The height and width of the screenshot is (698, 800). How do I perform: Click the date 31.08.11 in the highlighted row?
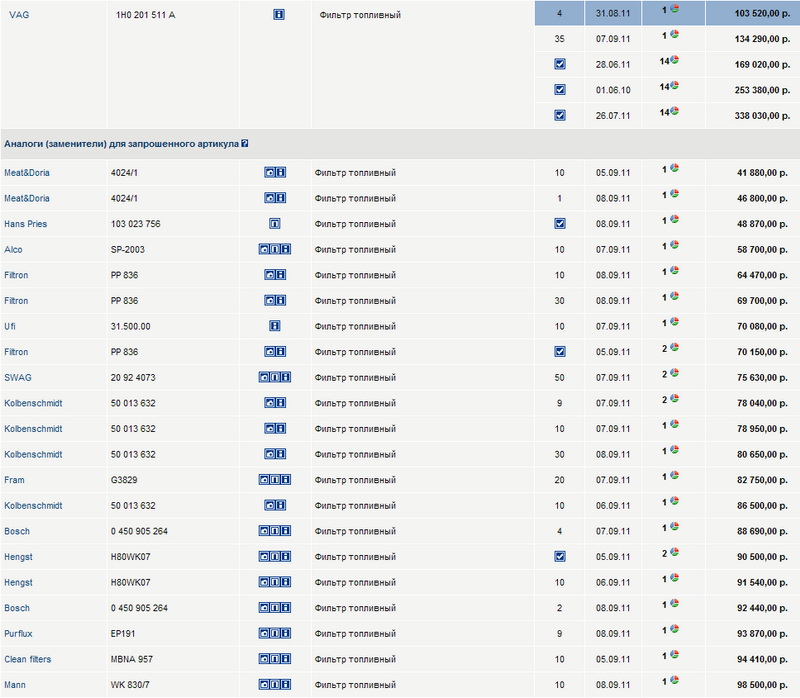[x=613, y=13]
